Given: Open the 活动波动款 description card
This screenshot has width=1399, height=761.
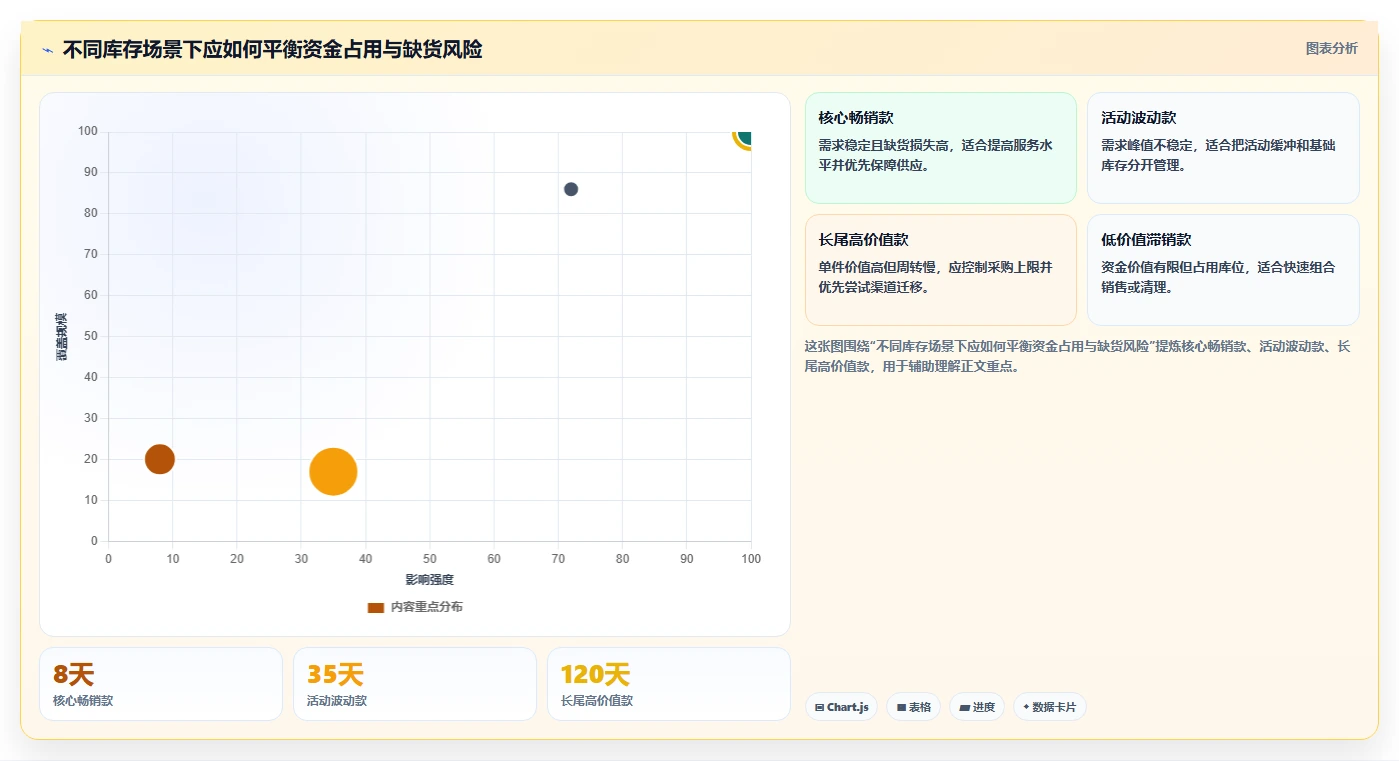Looking at the screenshot, I should 1223,148.
